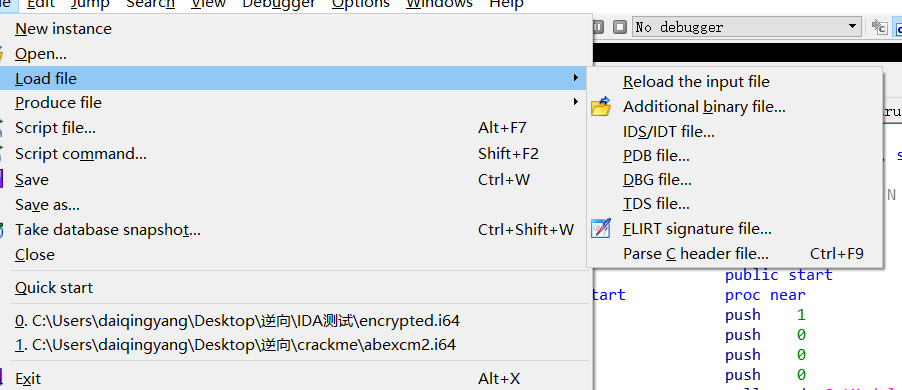This screenshot has width=902, height=390.
Task: Open the No debugger dropdown
Action: point(746,27)
